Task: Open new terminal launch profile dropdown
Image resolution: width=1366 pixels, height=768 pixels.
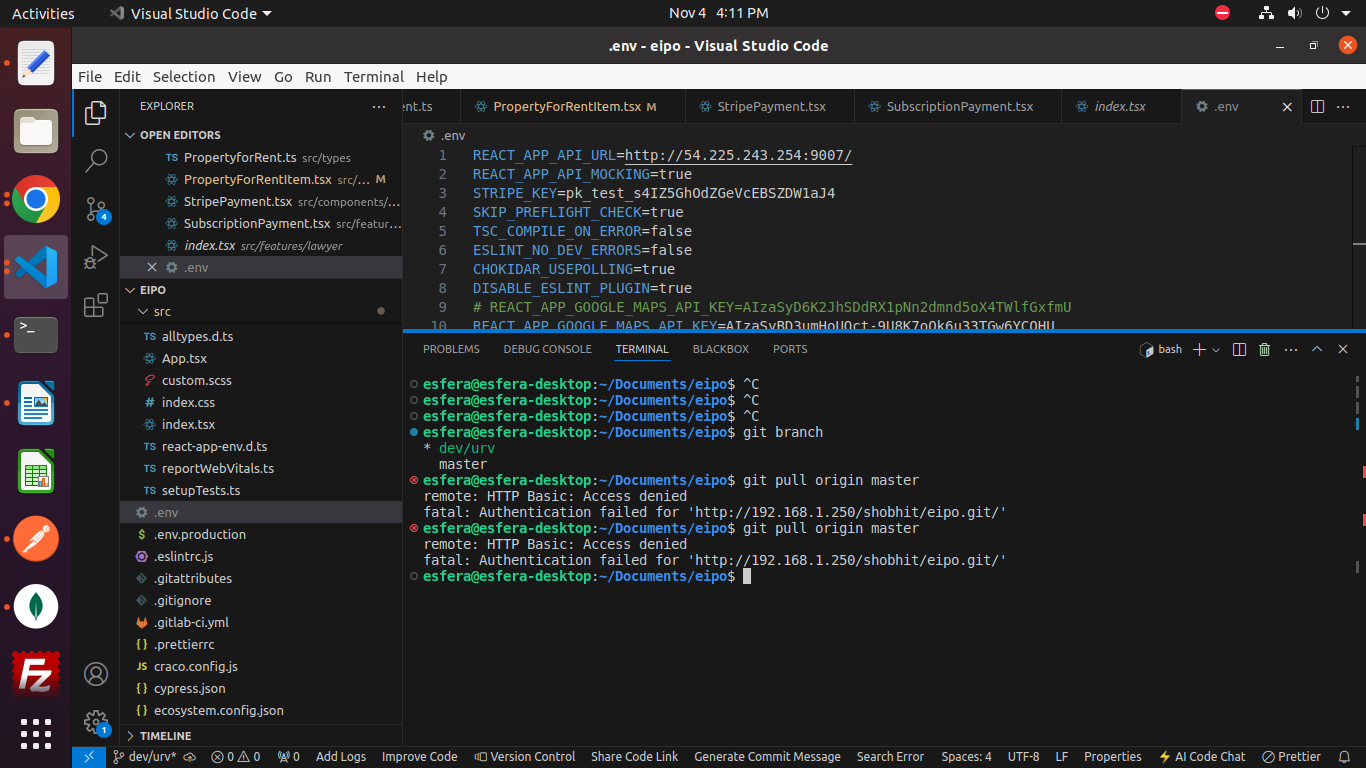Action: click(x=1216, y=350)
